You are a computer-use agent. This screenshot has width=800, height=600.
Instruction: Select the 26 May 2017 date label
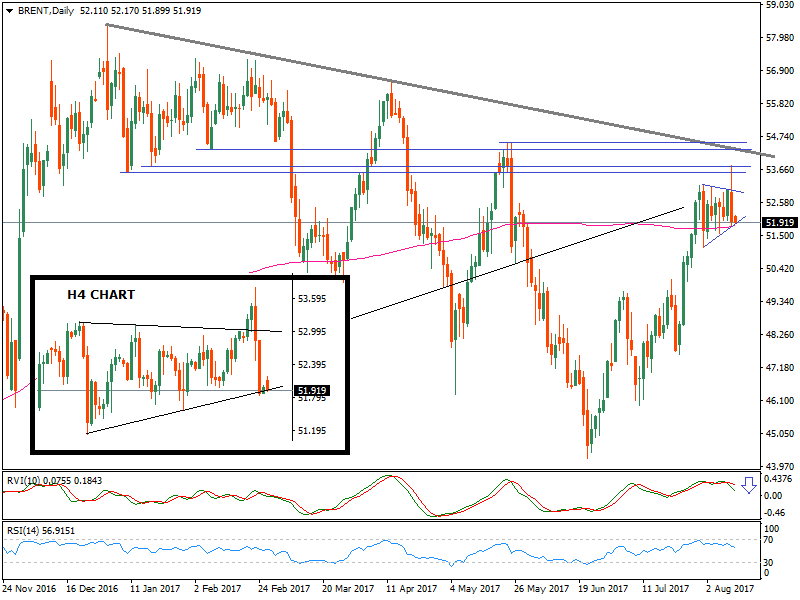coord(540,589)
